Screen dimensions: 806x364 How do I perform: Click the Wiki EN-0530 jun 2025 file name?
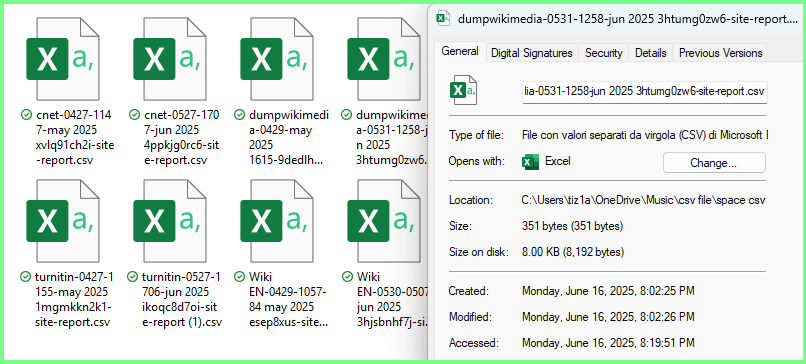tap(392, 300)
